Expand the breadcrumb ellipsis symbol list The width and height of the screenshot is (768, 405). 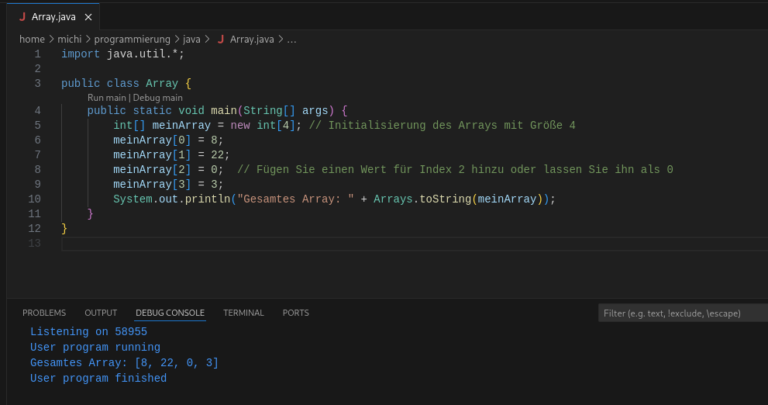tap(291, 39)
